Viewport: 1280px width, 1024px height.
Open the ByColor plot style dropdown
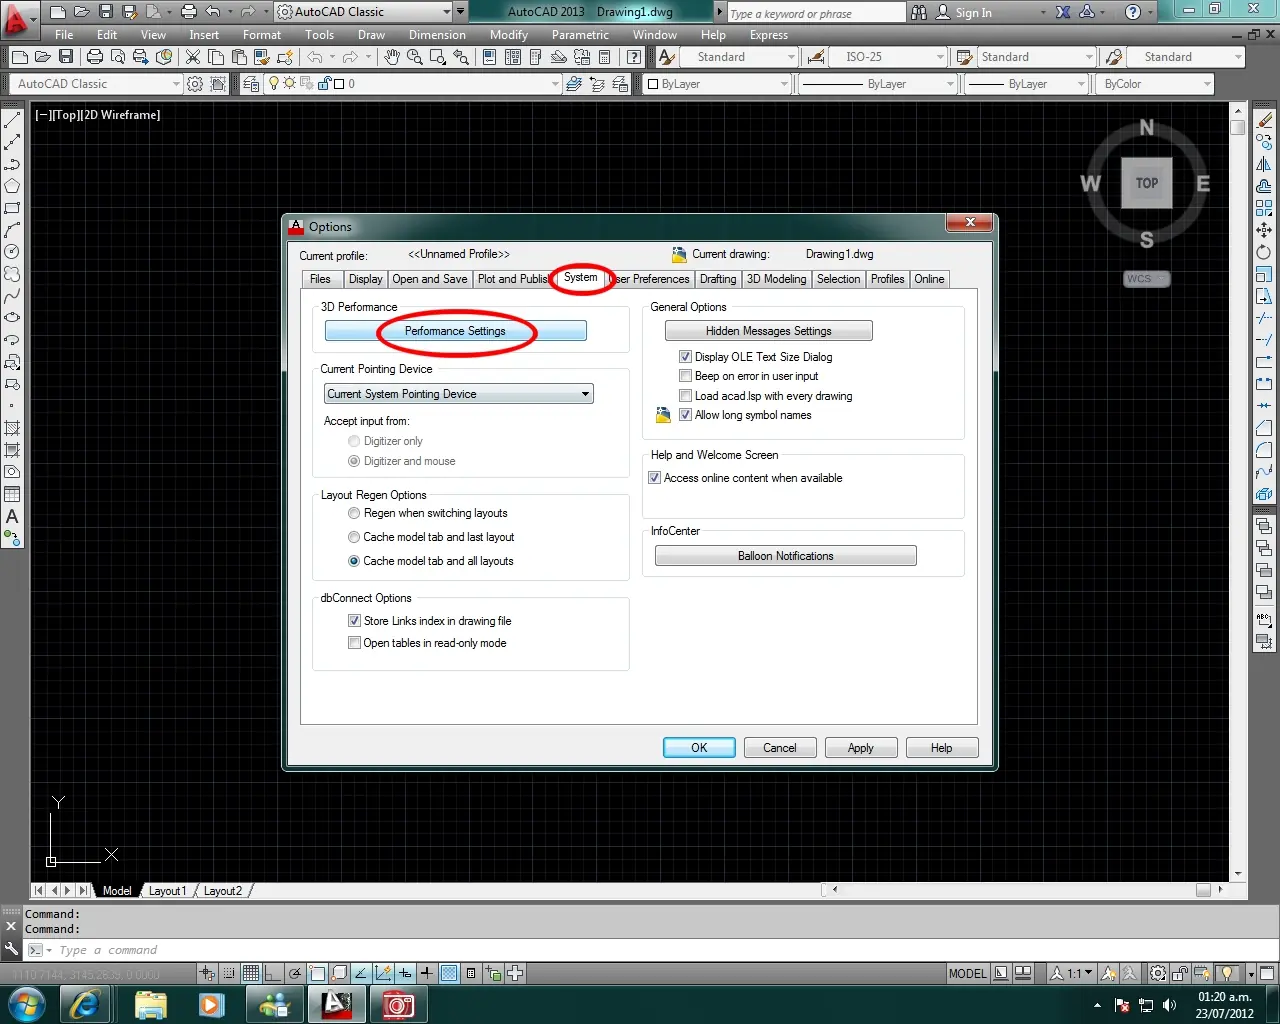[1155, 84]
